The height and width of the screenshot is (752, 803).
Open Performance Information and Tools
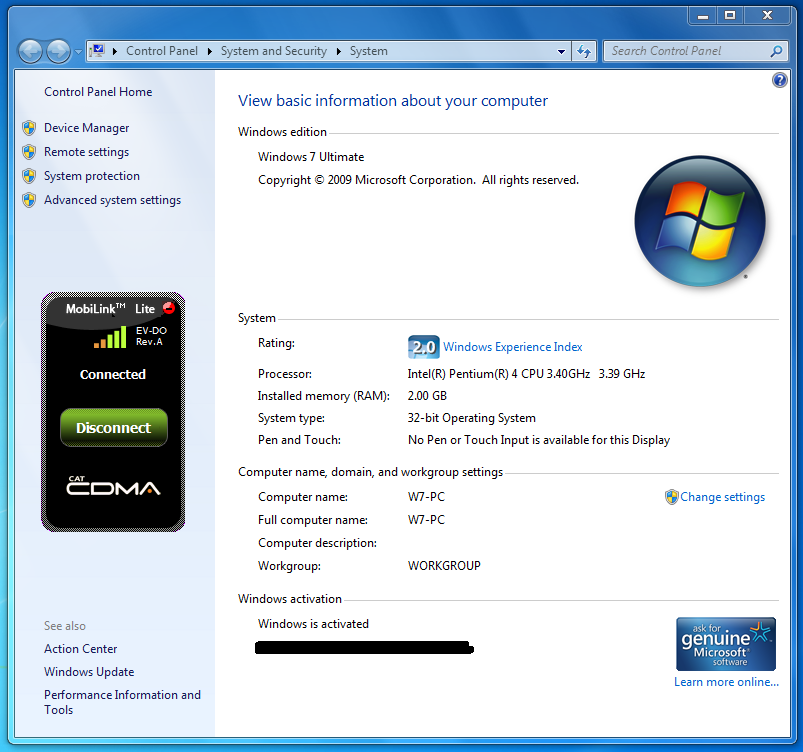click(122, 702)
